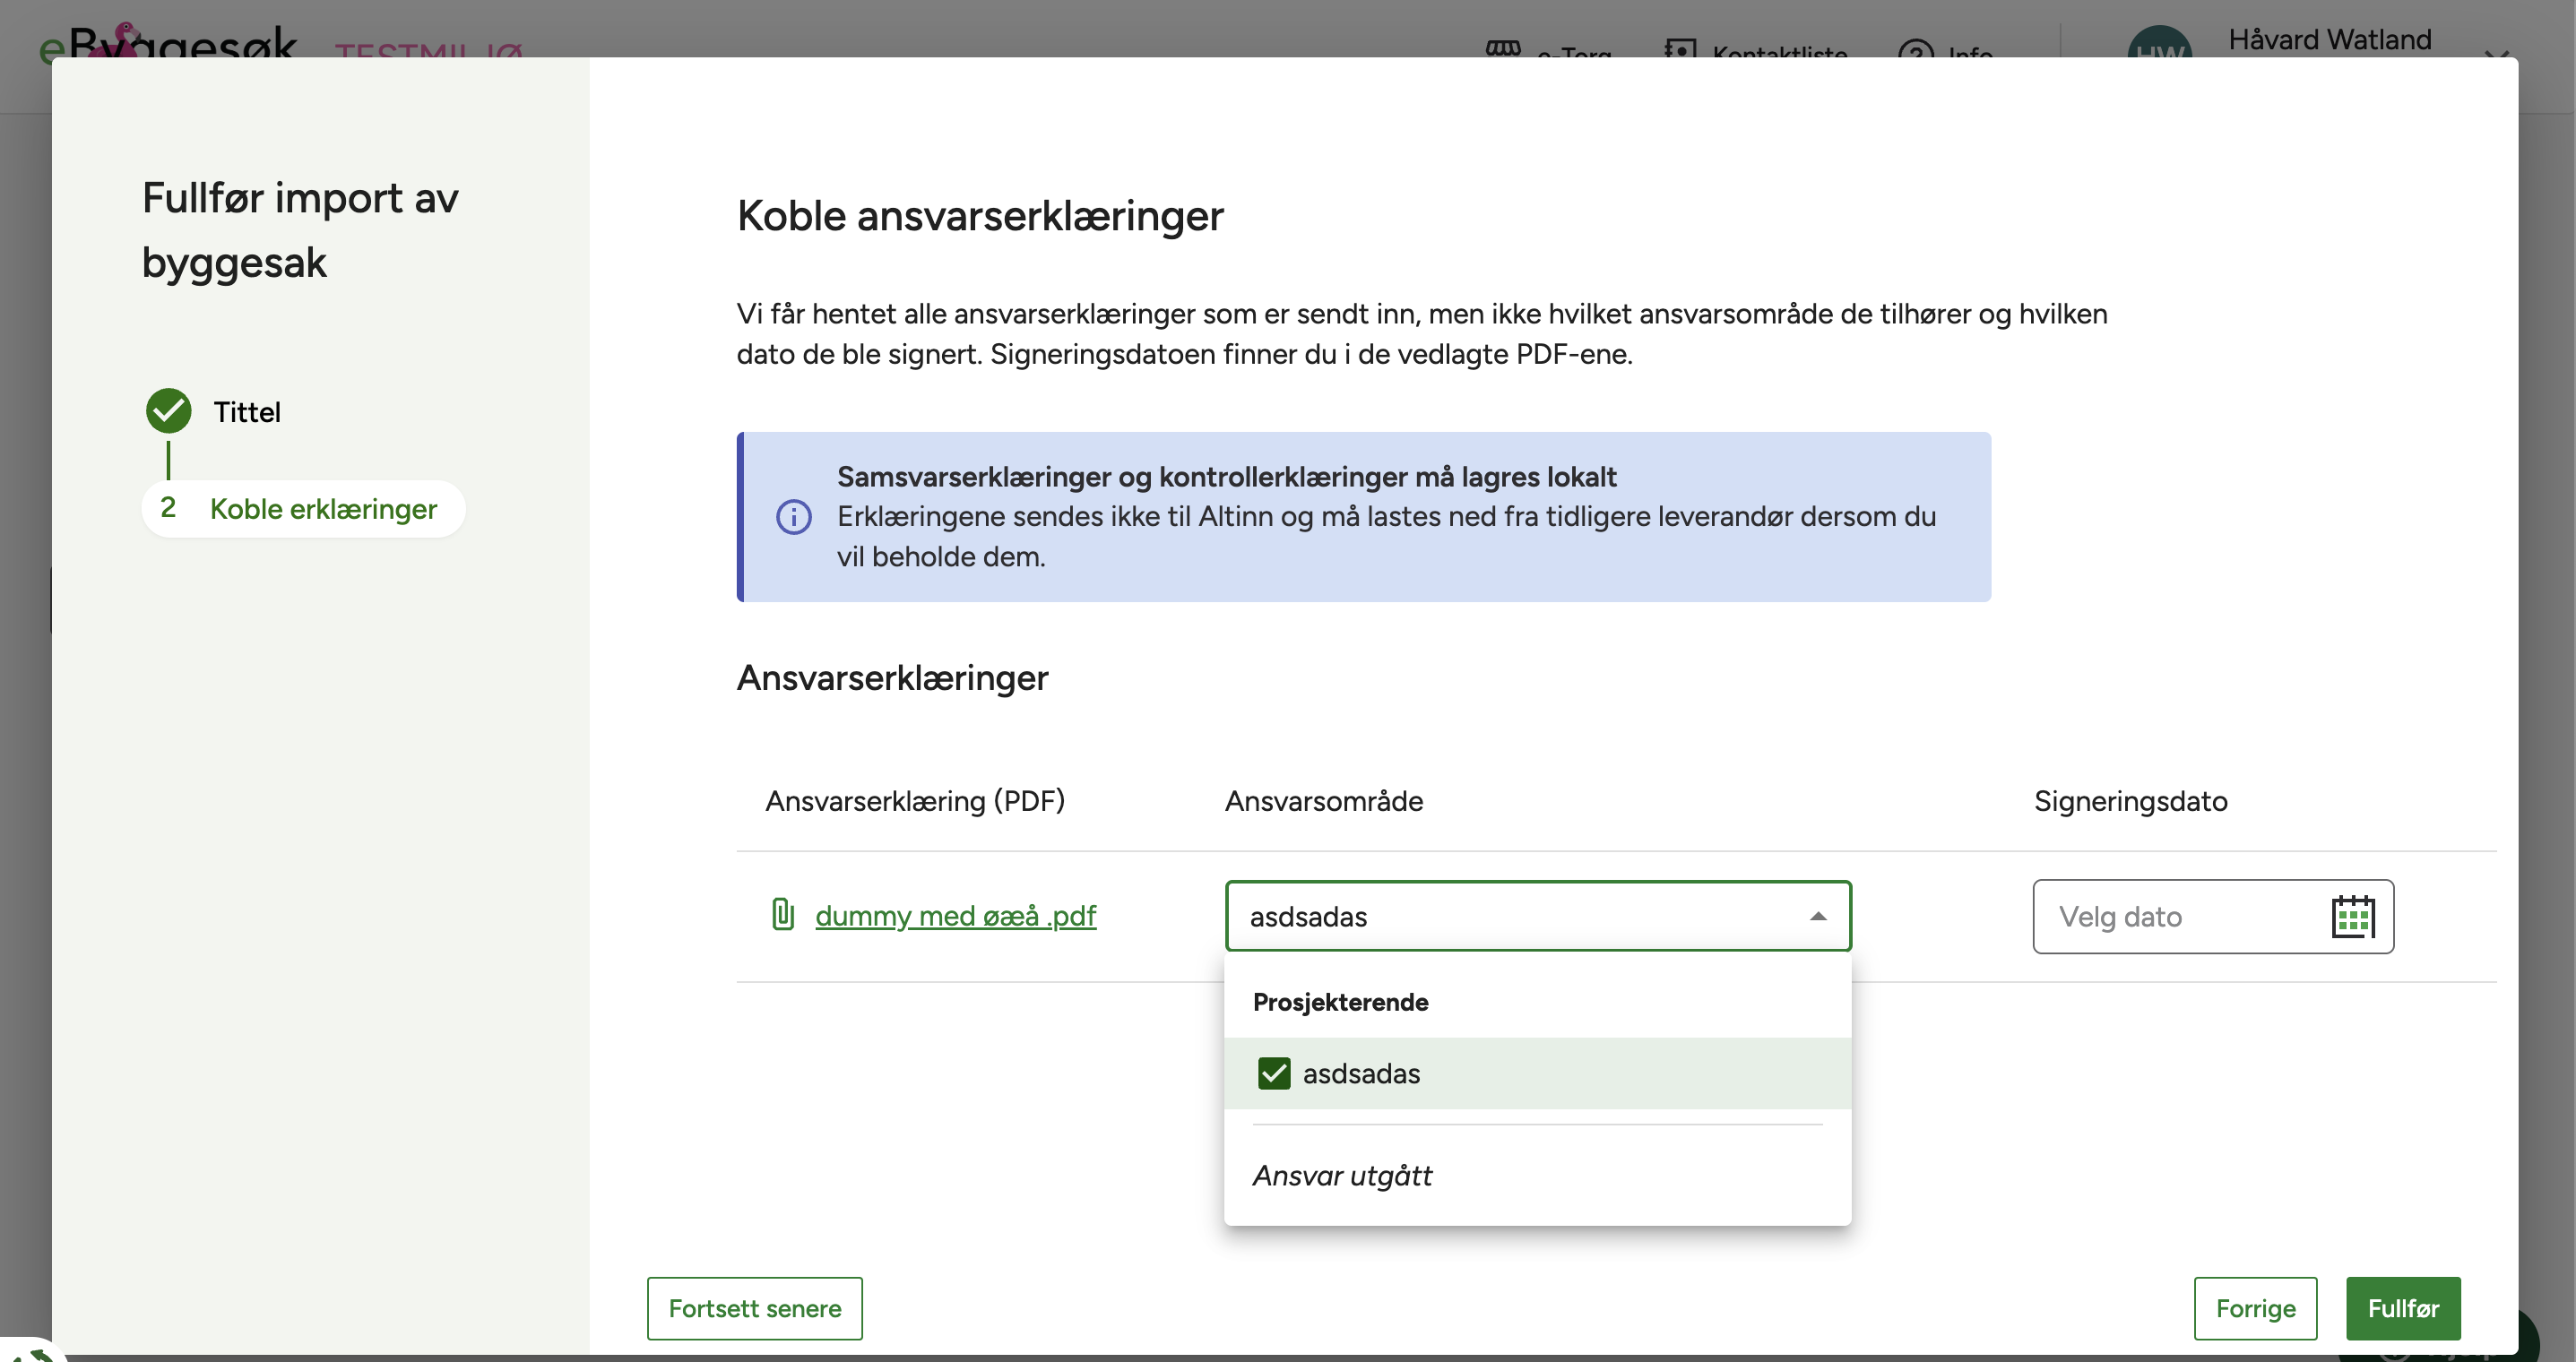Click the e-Torg icon in header
The width and height of the screenshot is (2576, 1362).
click(1502, 48)
